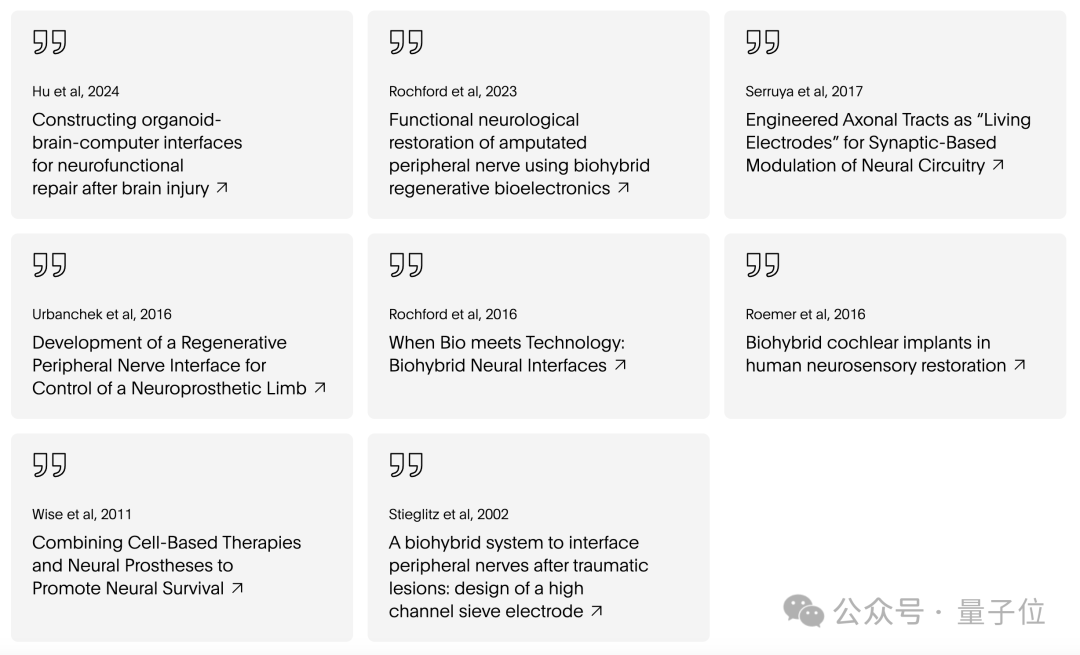Click arrow icon after Neuroprosthetic Limb
The image size is (1080, 655).
pos(320,387)
